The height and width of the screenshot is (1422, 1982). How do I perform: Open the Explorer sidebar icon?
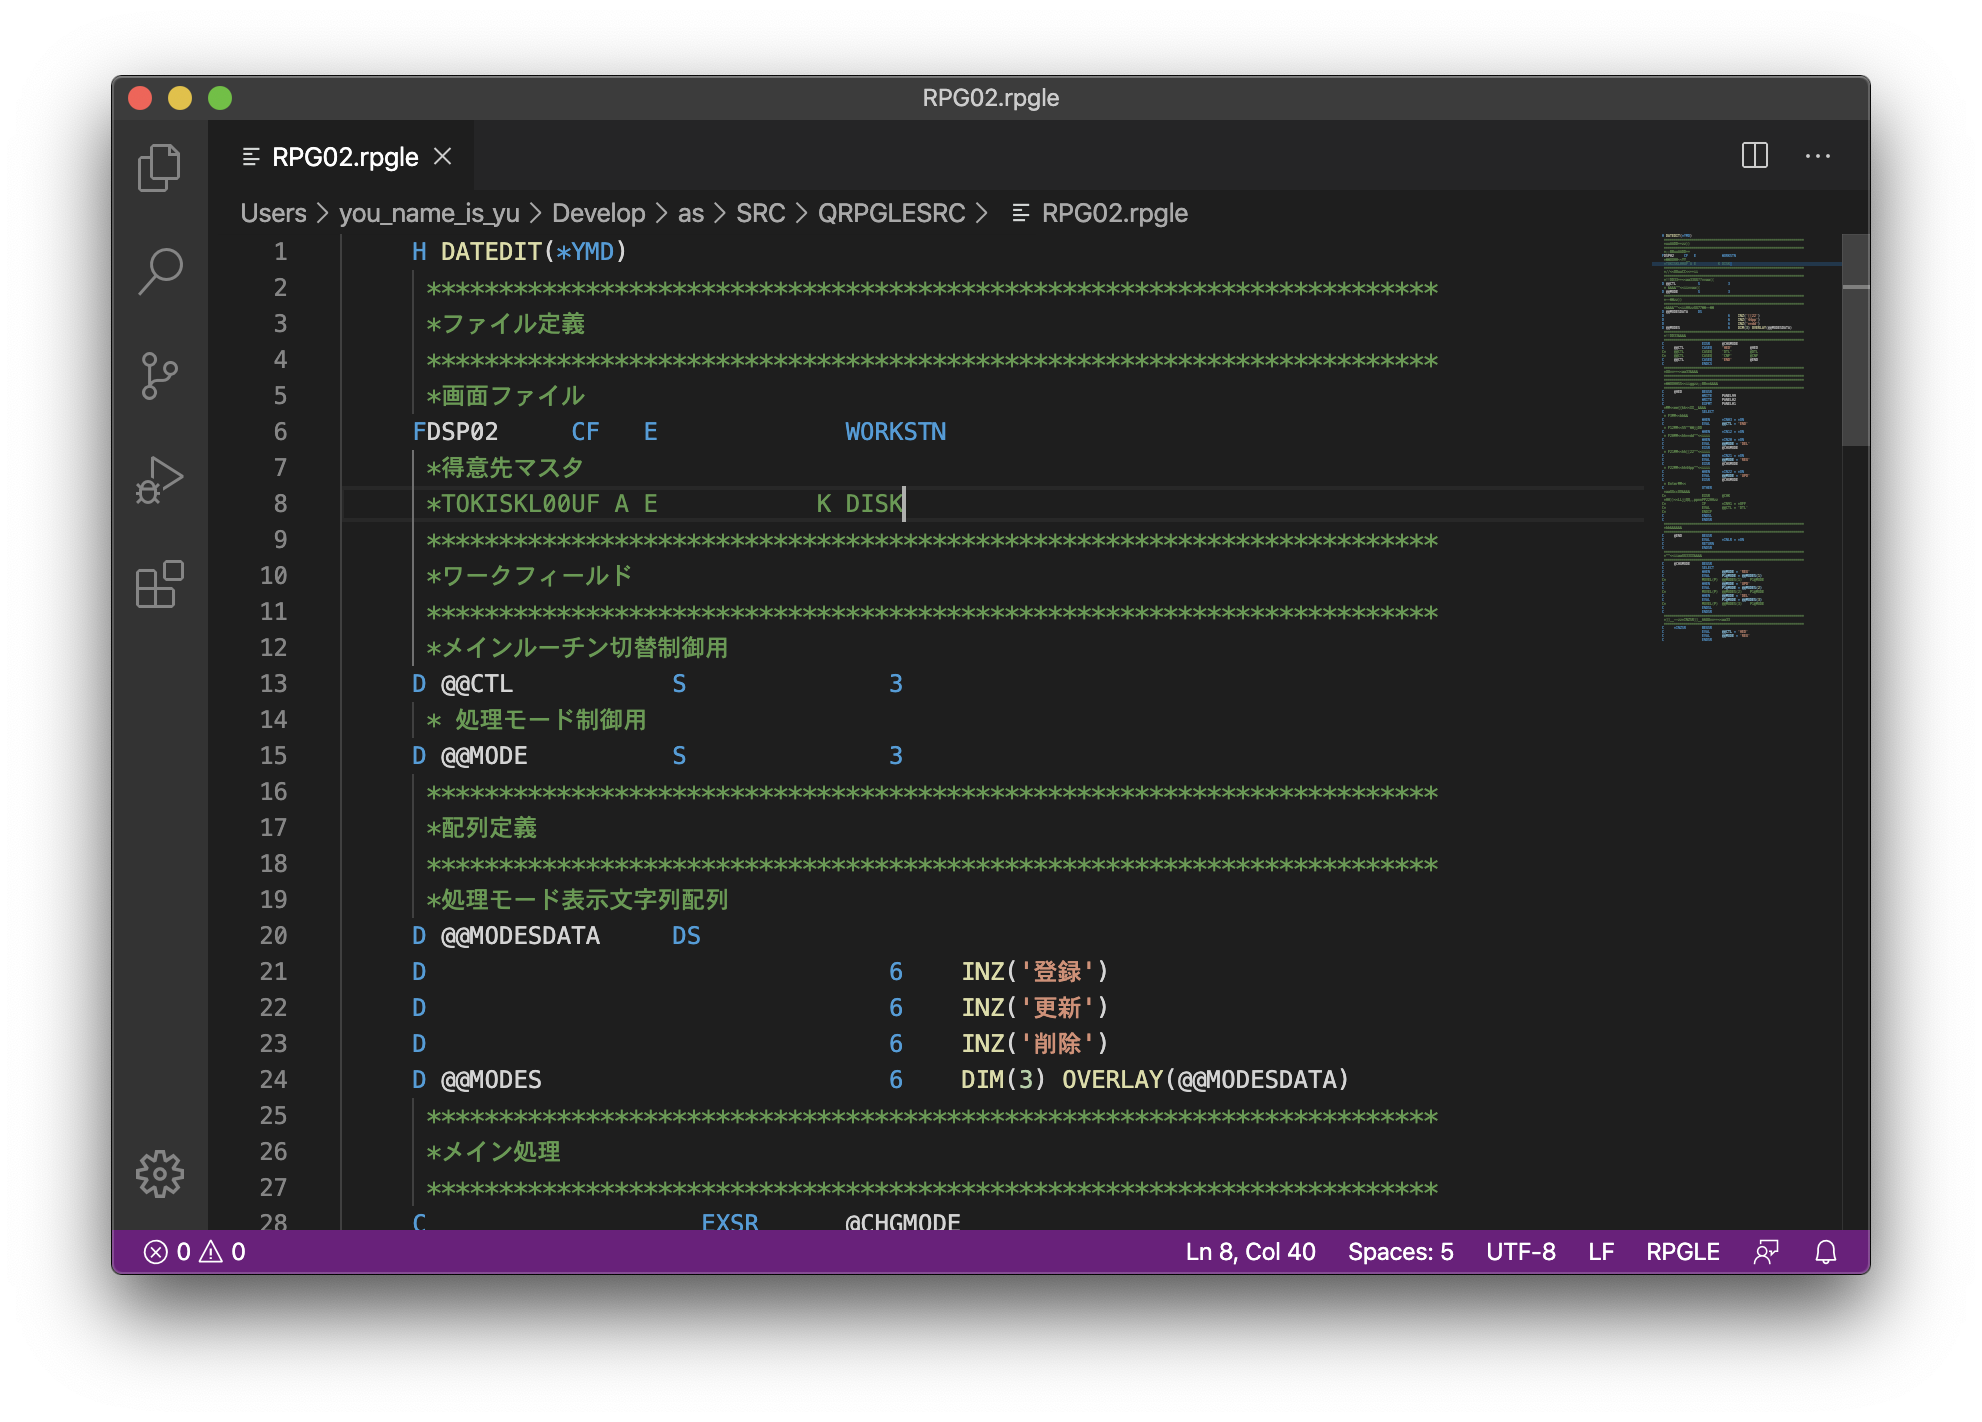(160, 167)
